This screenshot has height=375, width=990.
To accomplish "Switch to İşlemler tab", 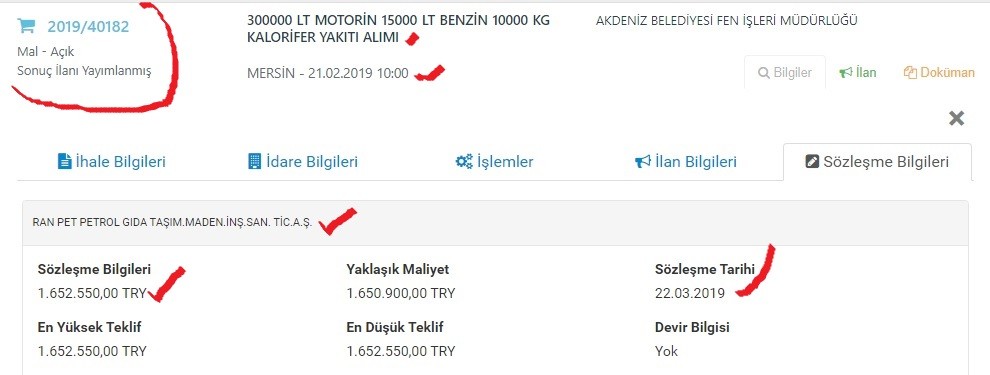I will 494,162.
